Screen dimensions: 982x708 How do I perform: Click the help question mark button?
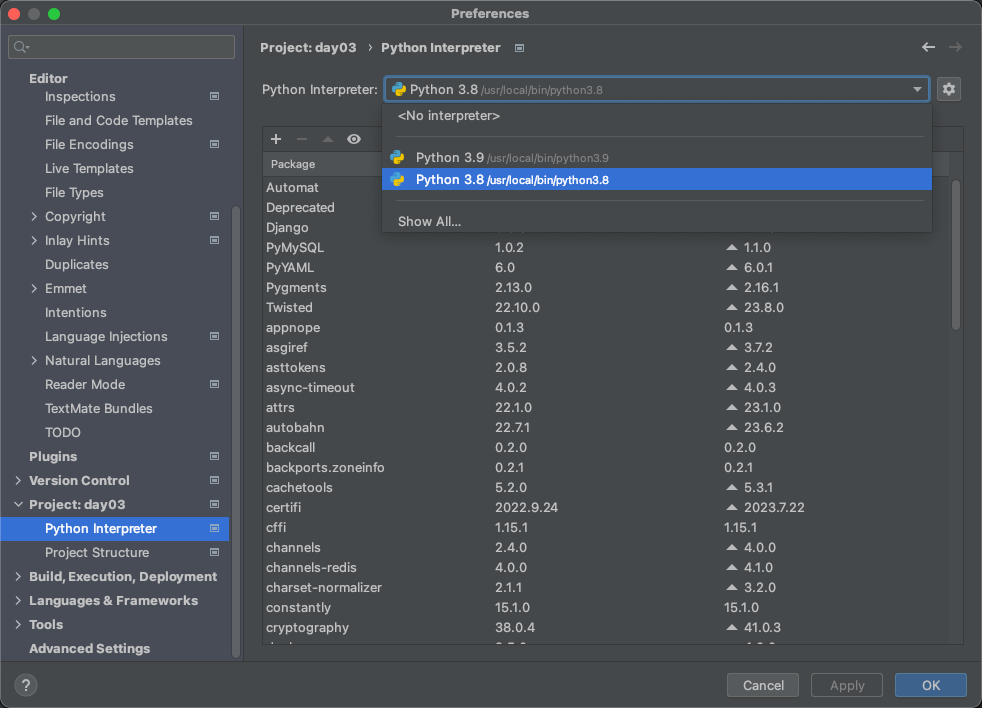click(26, 685)
